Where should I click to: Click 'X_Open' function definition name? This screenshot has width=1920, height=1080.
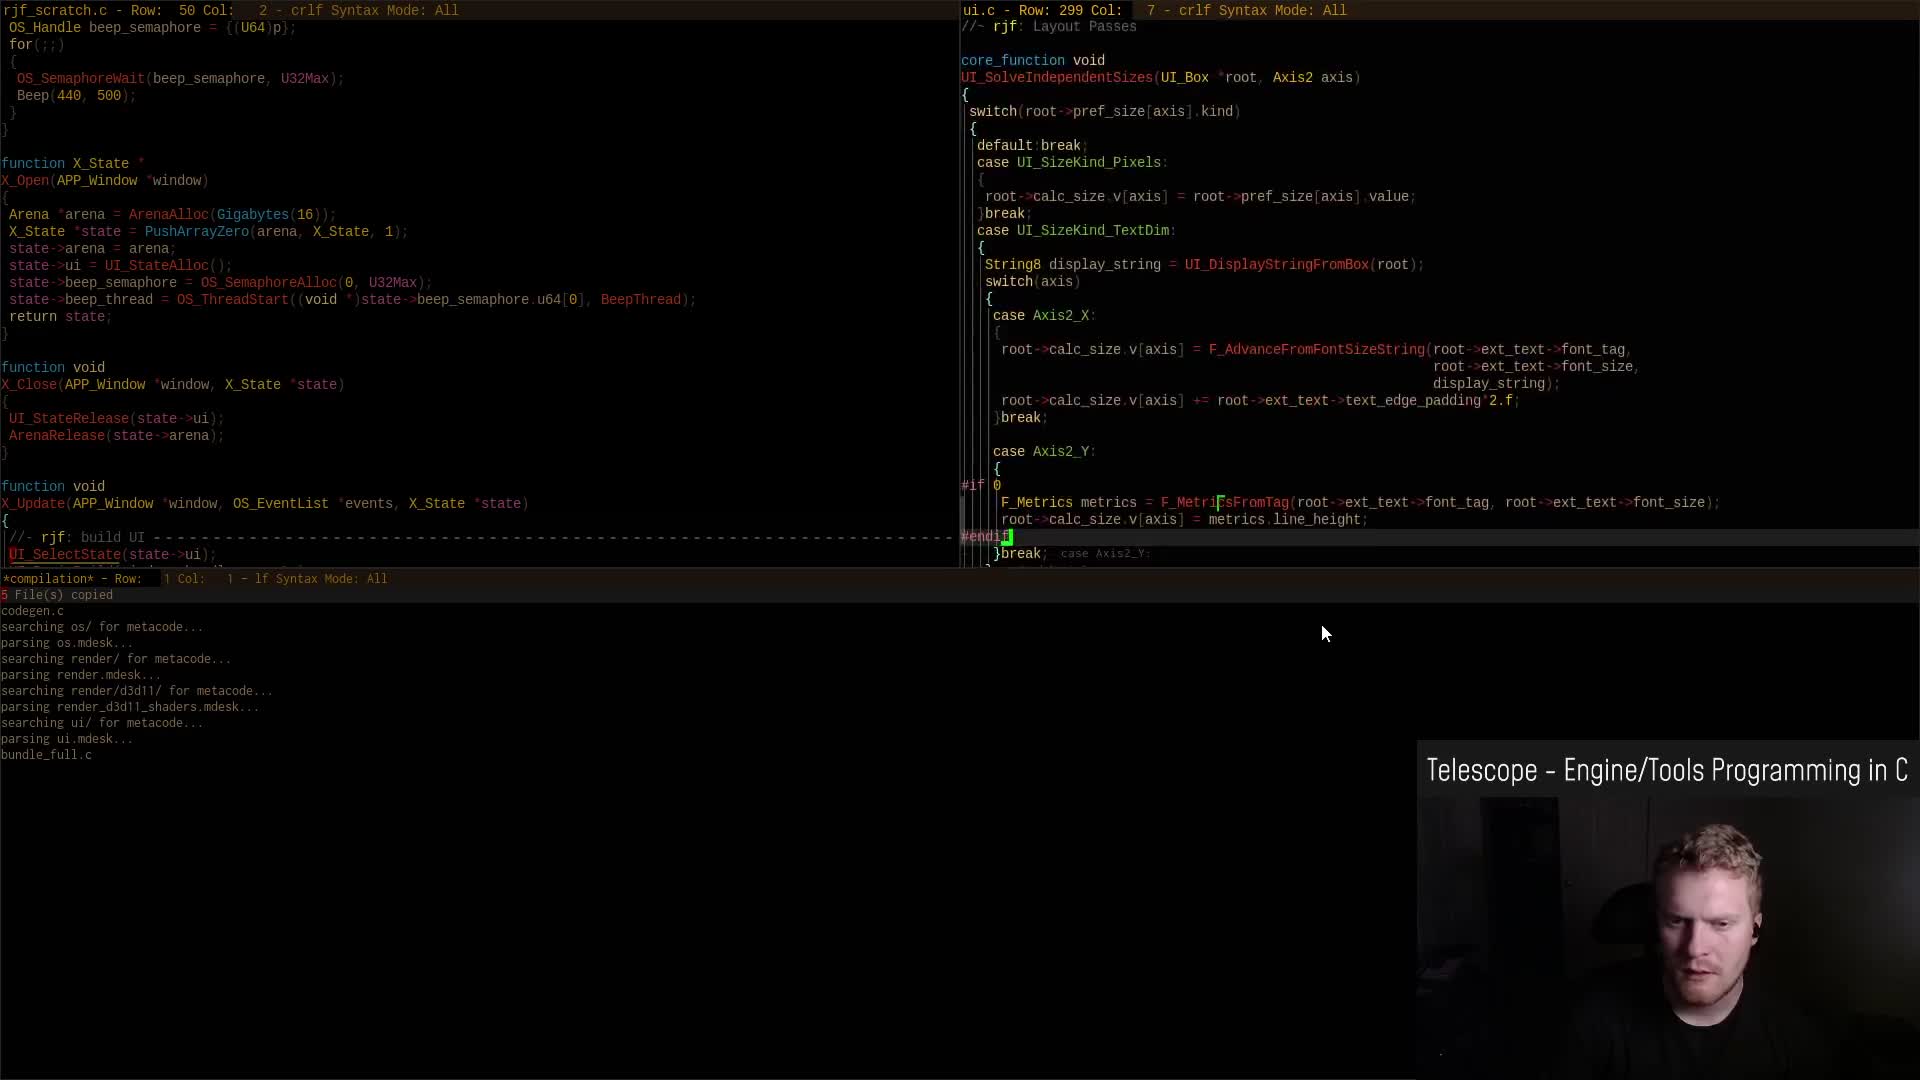click(x=25, y=180)
